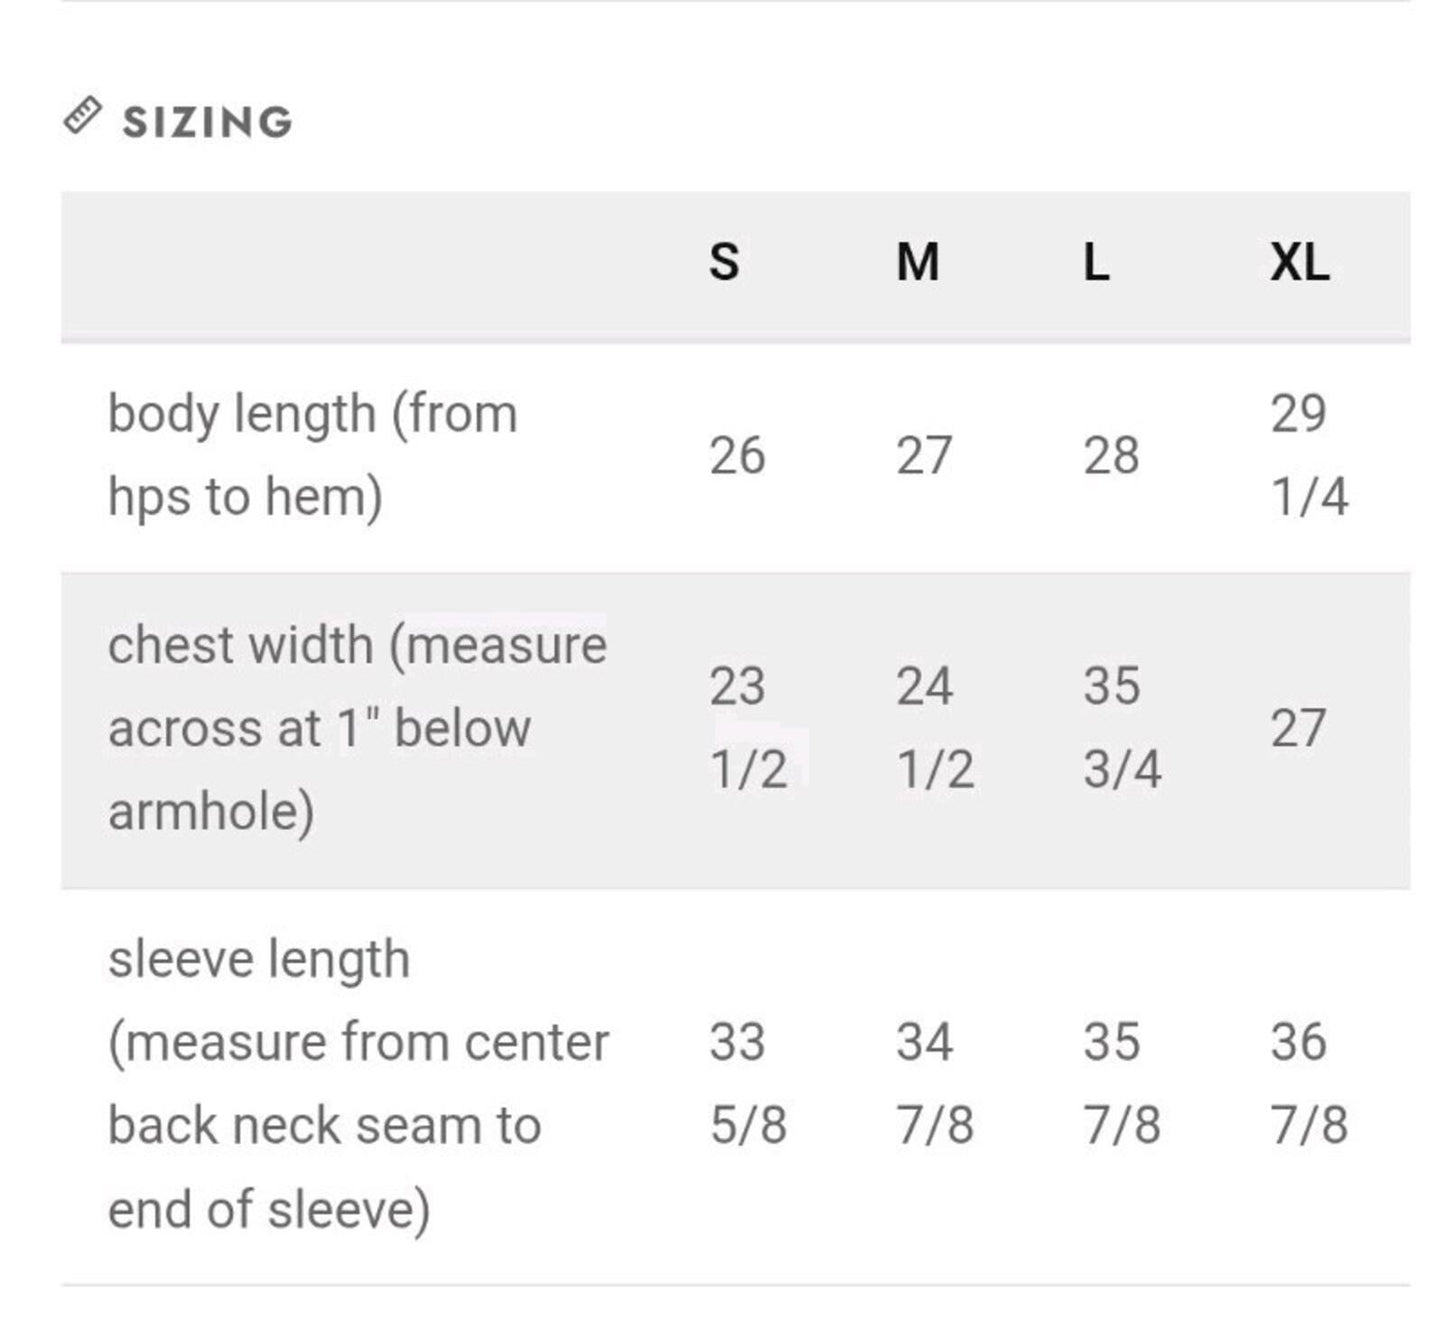The image size is (1445, 1319).
Task: Click body length value 28 for L
Action: (1111, 456)
